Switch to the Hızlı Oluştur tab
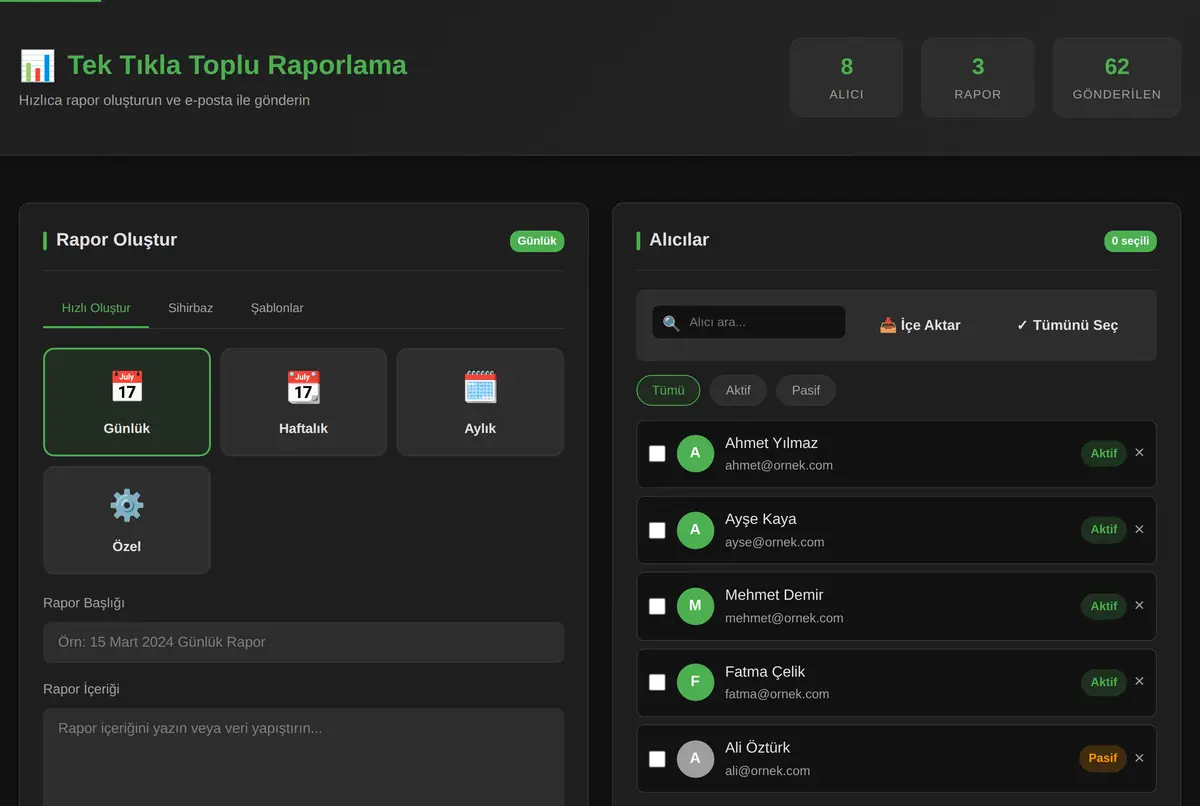Screen dimensions: 1200x806 [x=96, y=308]
